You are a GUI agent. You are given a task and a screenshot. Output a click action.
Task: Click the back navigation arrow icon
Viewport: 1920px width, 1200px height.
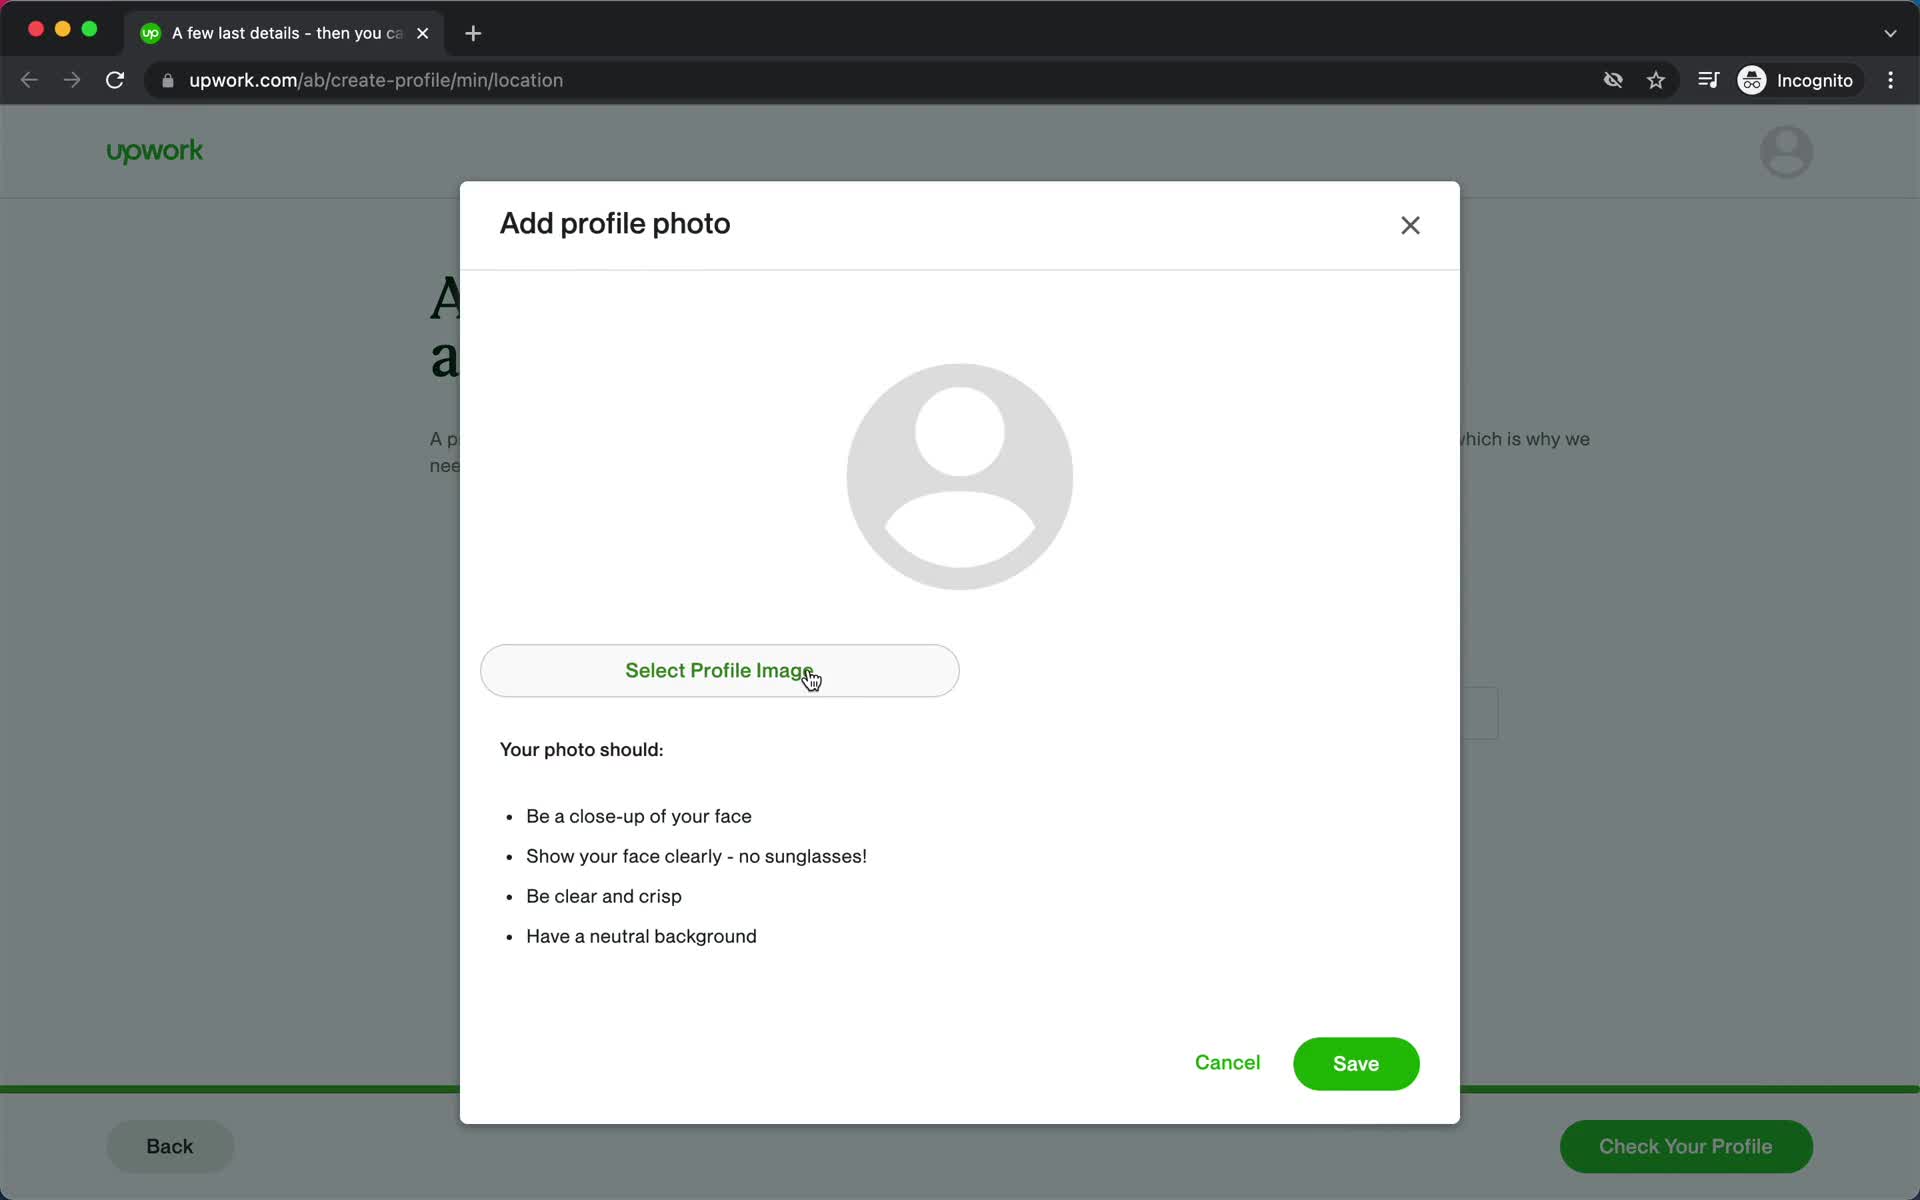pos(30,79)
